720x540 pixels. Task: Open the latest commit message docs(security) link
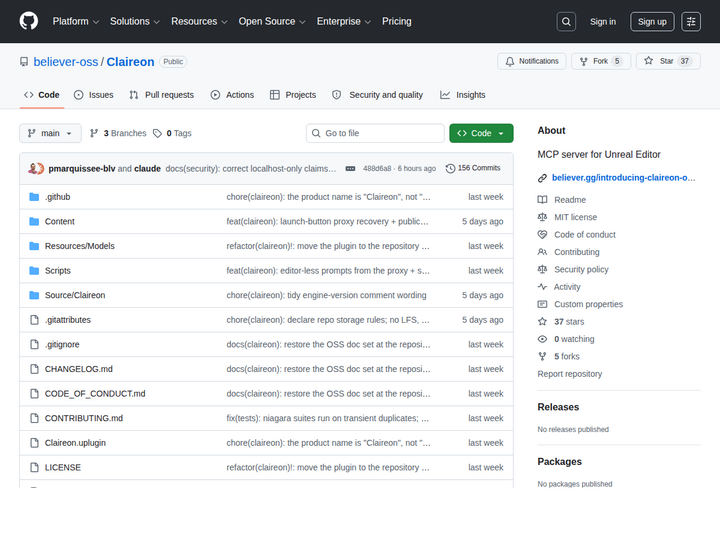tap(251, 169)
